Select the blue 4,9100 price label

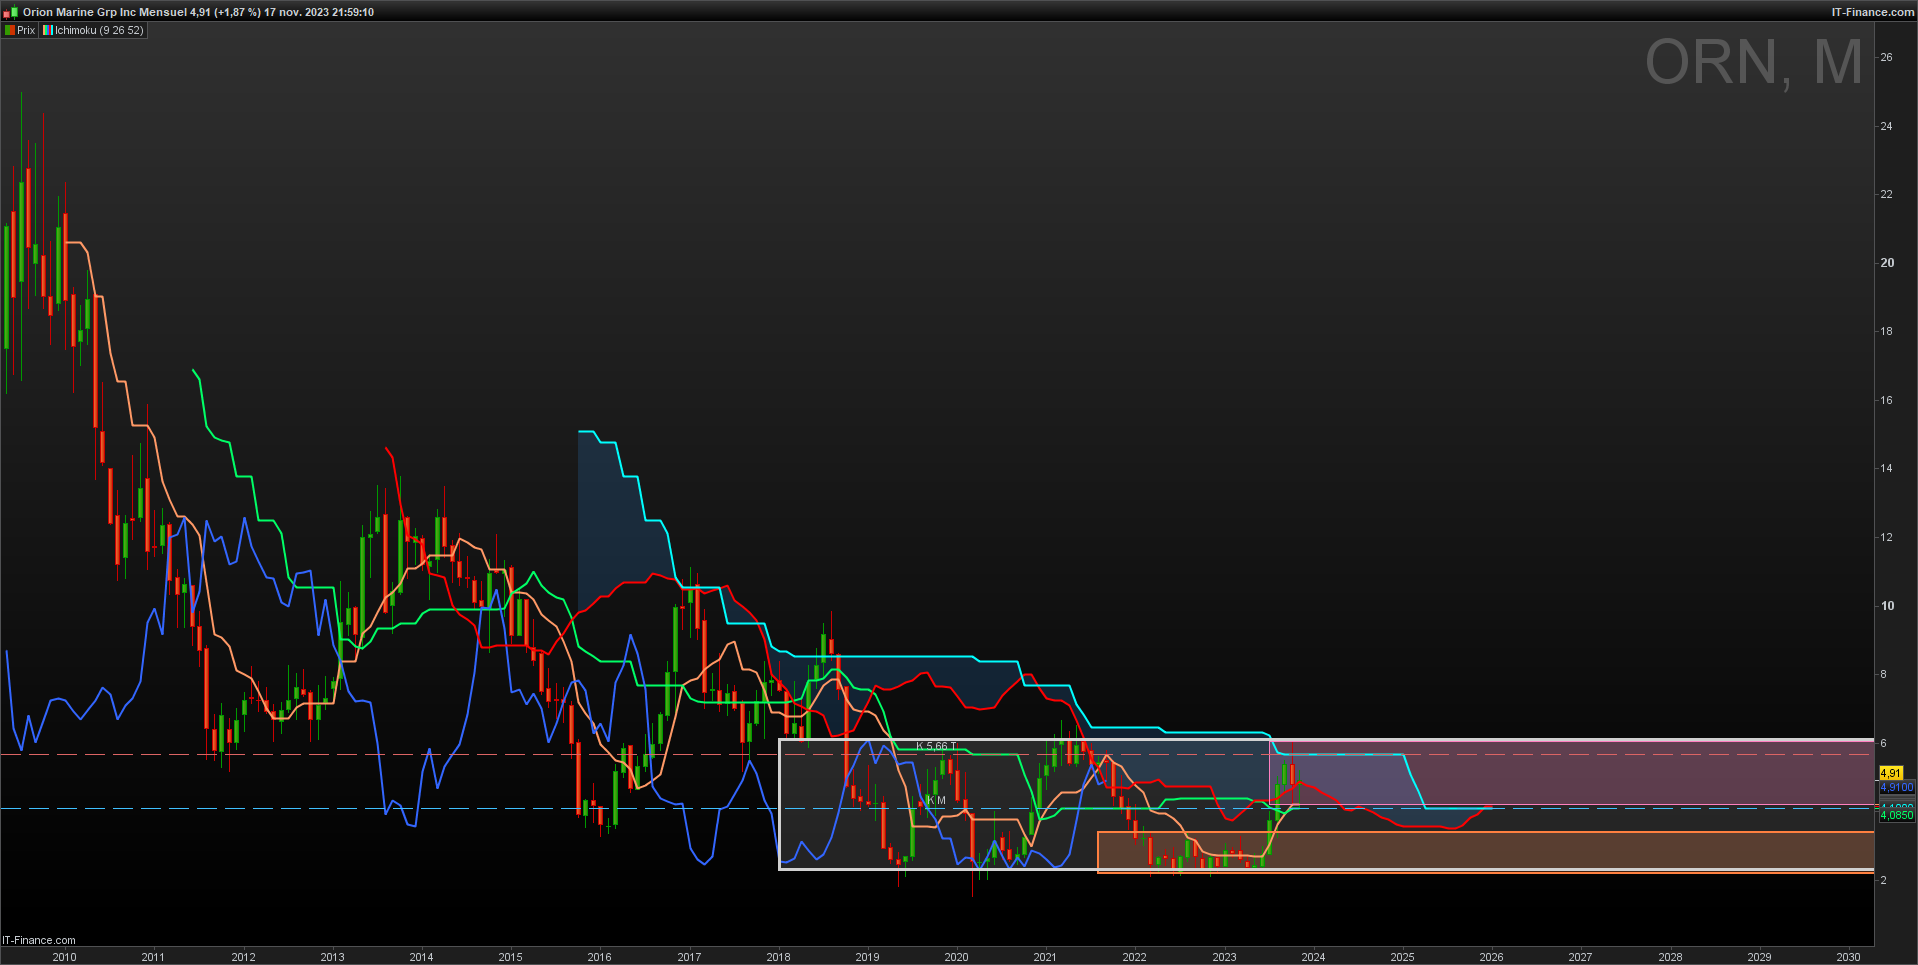[1896, 787]
